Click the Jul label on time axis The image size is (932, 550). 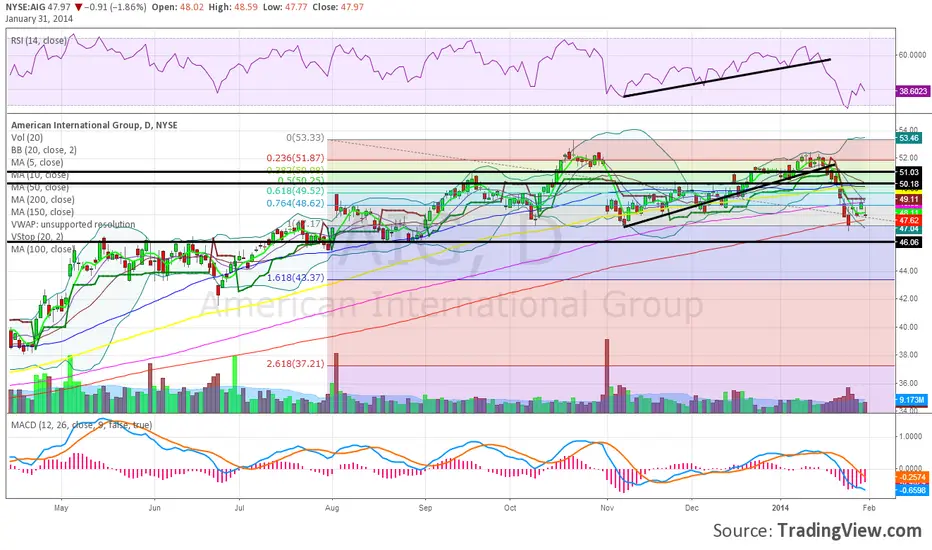pos(240,508)
